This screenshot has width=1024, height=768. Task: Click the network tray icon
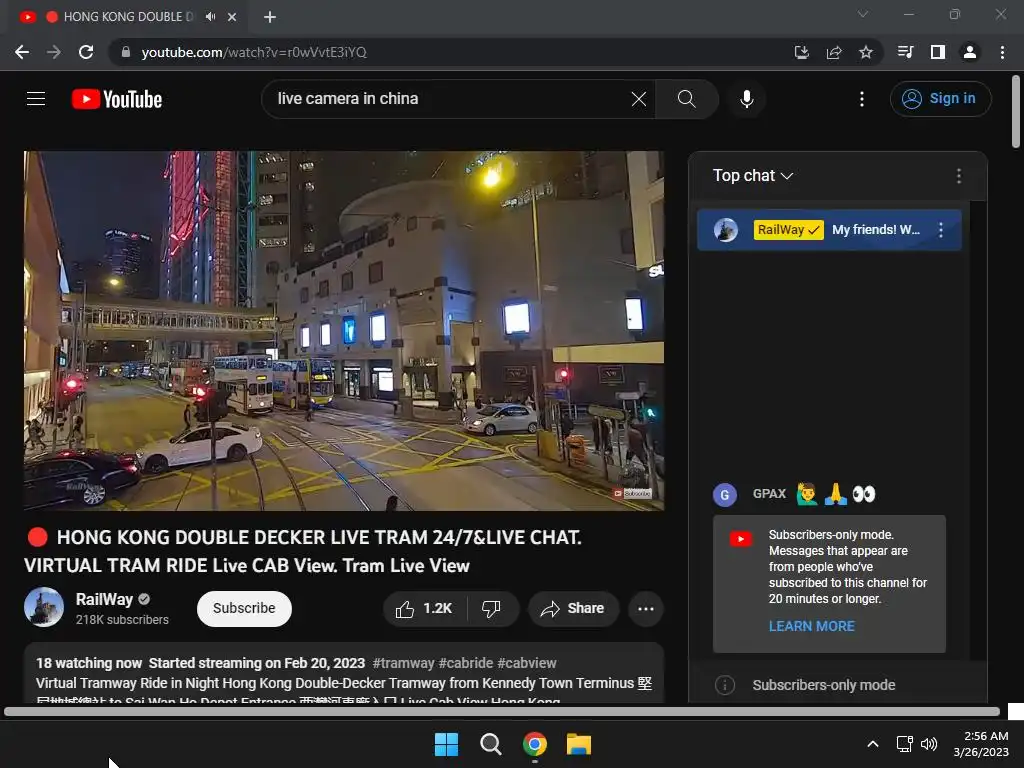(904, 744)
